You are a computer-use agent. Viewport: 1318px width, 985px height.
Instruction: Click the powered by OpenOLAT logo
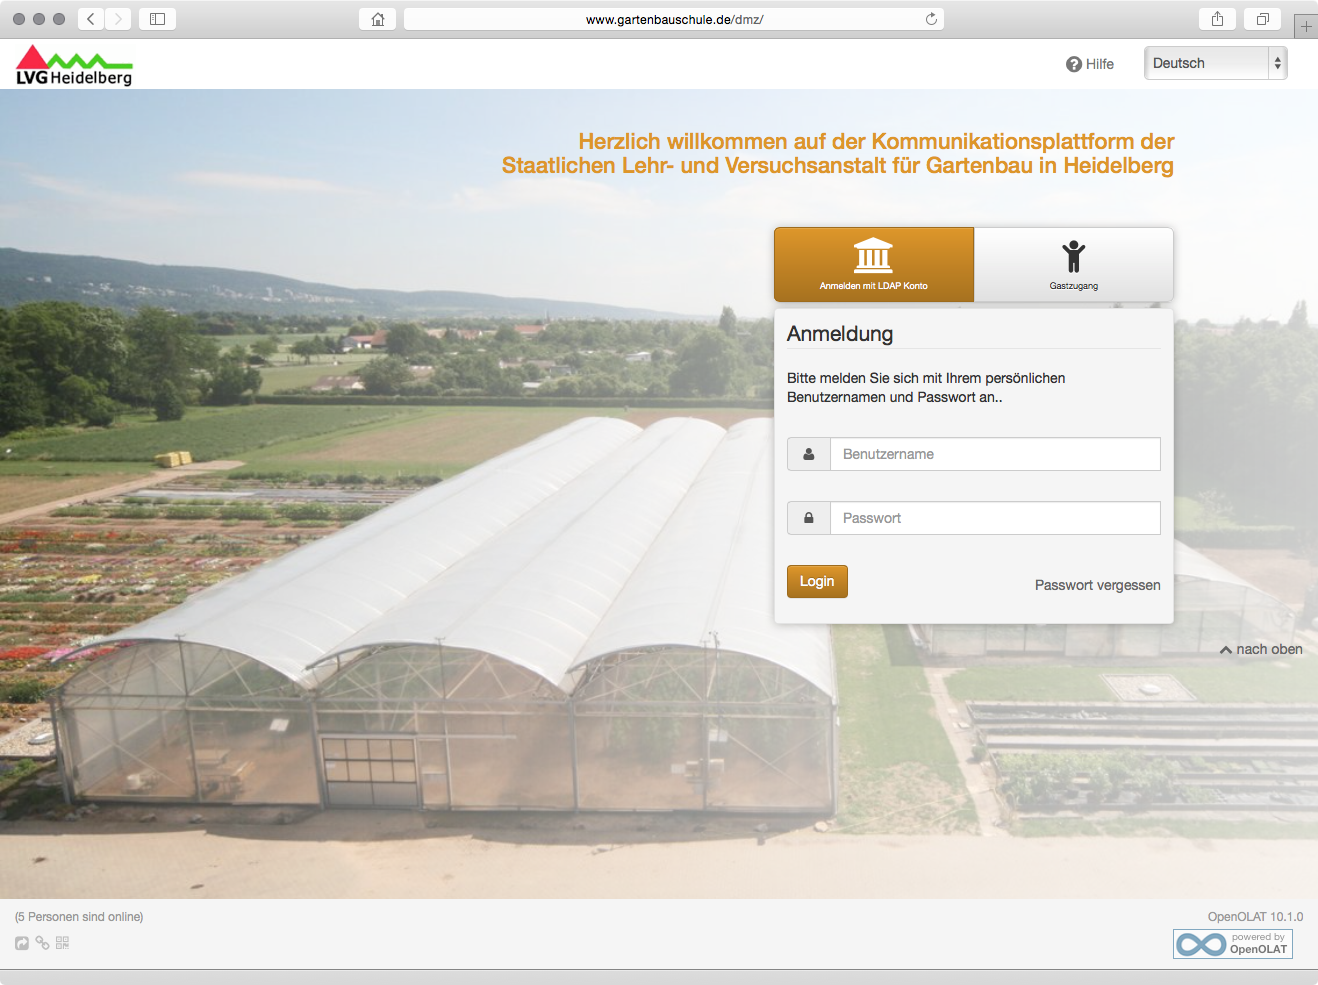pos(1233,944)
